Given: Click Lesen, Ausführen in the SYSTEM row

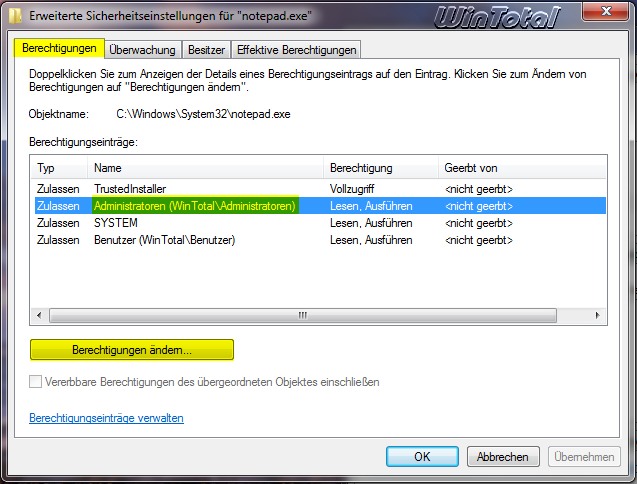Looking at the screenshot, I should 371,223.
